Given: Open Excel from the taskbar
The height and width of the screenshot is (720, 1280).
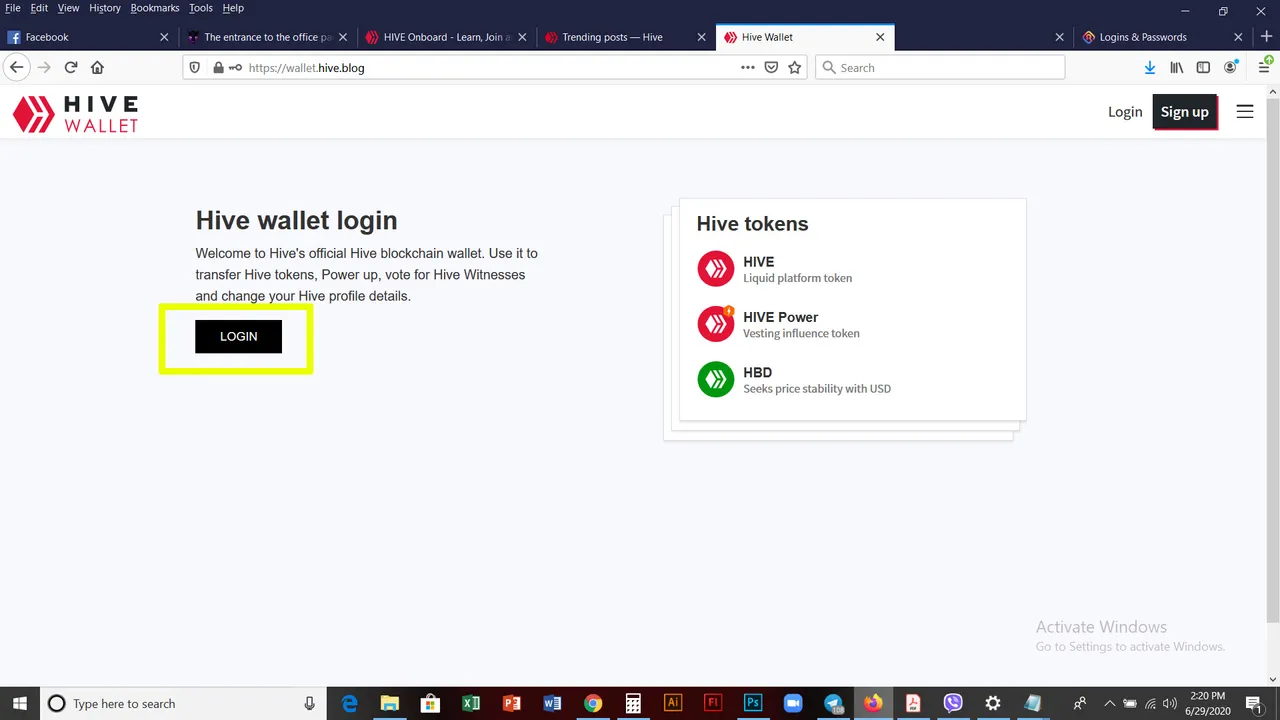Looking at the screenshot, I should click(x=471, y=704).
